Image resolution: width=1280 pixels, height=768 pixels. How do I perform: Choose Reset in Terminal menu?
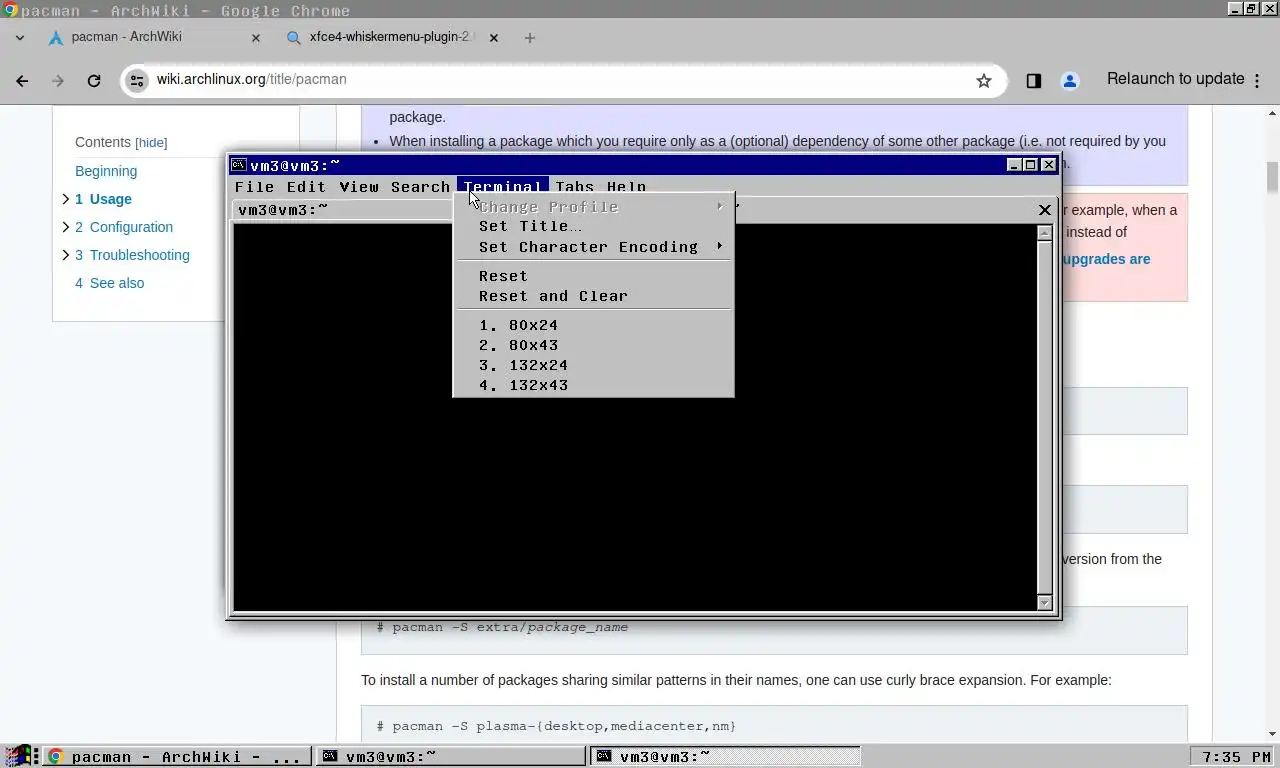point(593,276)
